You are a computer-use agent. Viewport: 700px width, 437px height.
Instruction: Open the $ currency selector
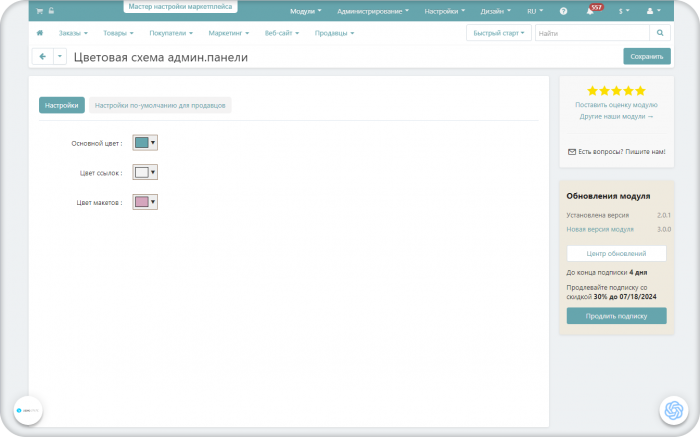pyautogui.click(x=624, y=11)
